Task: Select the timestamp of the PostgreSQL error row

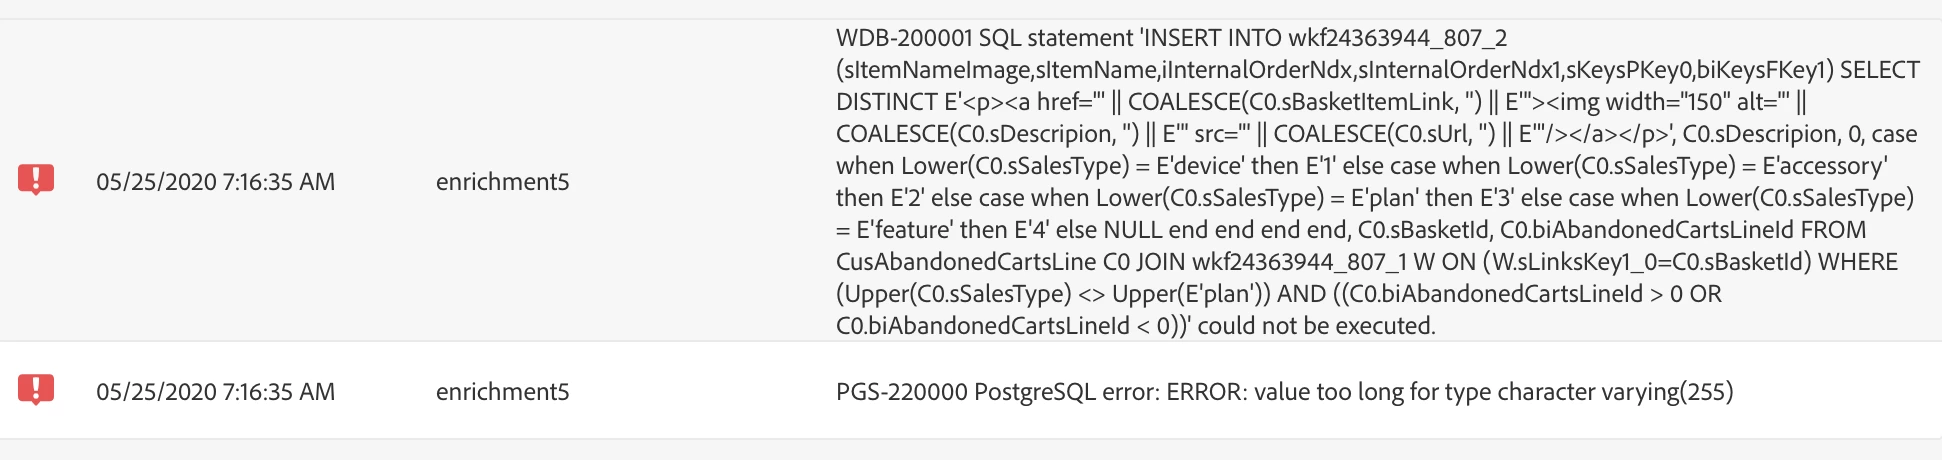Action: pos(216,392)
